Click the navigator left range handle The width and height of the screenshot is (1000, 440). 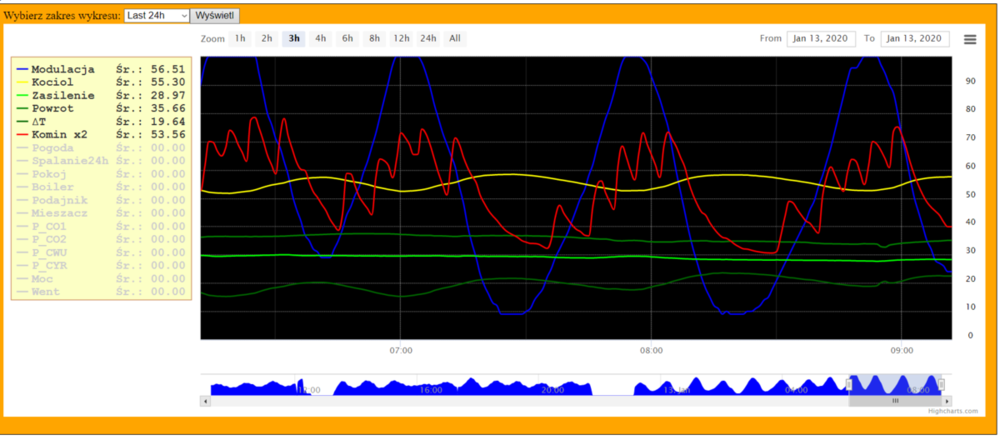click(849, 384)
